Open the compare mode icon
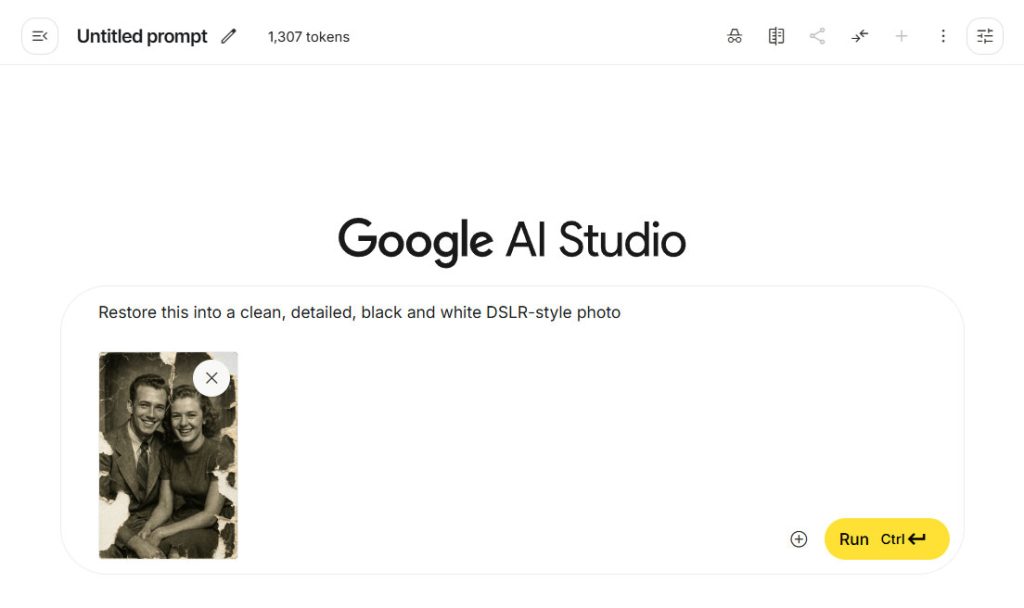 click(x=776, y=37)
